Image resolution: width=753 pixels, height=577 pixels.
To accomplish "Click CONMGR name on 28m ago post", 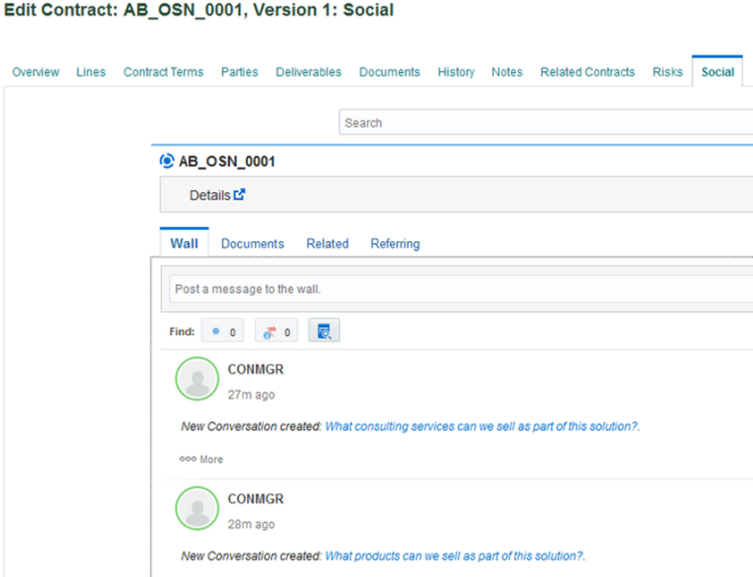I will pos(255,499).
